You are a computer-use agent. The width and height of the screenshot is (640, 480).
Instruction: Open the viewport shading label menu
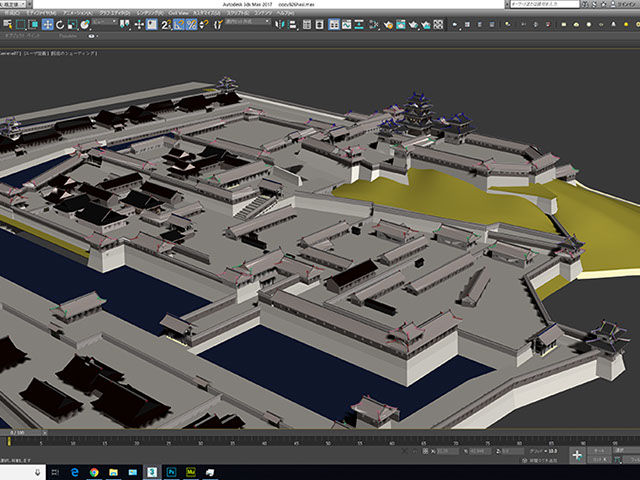(x=72, y=53)
